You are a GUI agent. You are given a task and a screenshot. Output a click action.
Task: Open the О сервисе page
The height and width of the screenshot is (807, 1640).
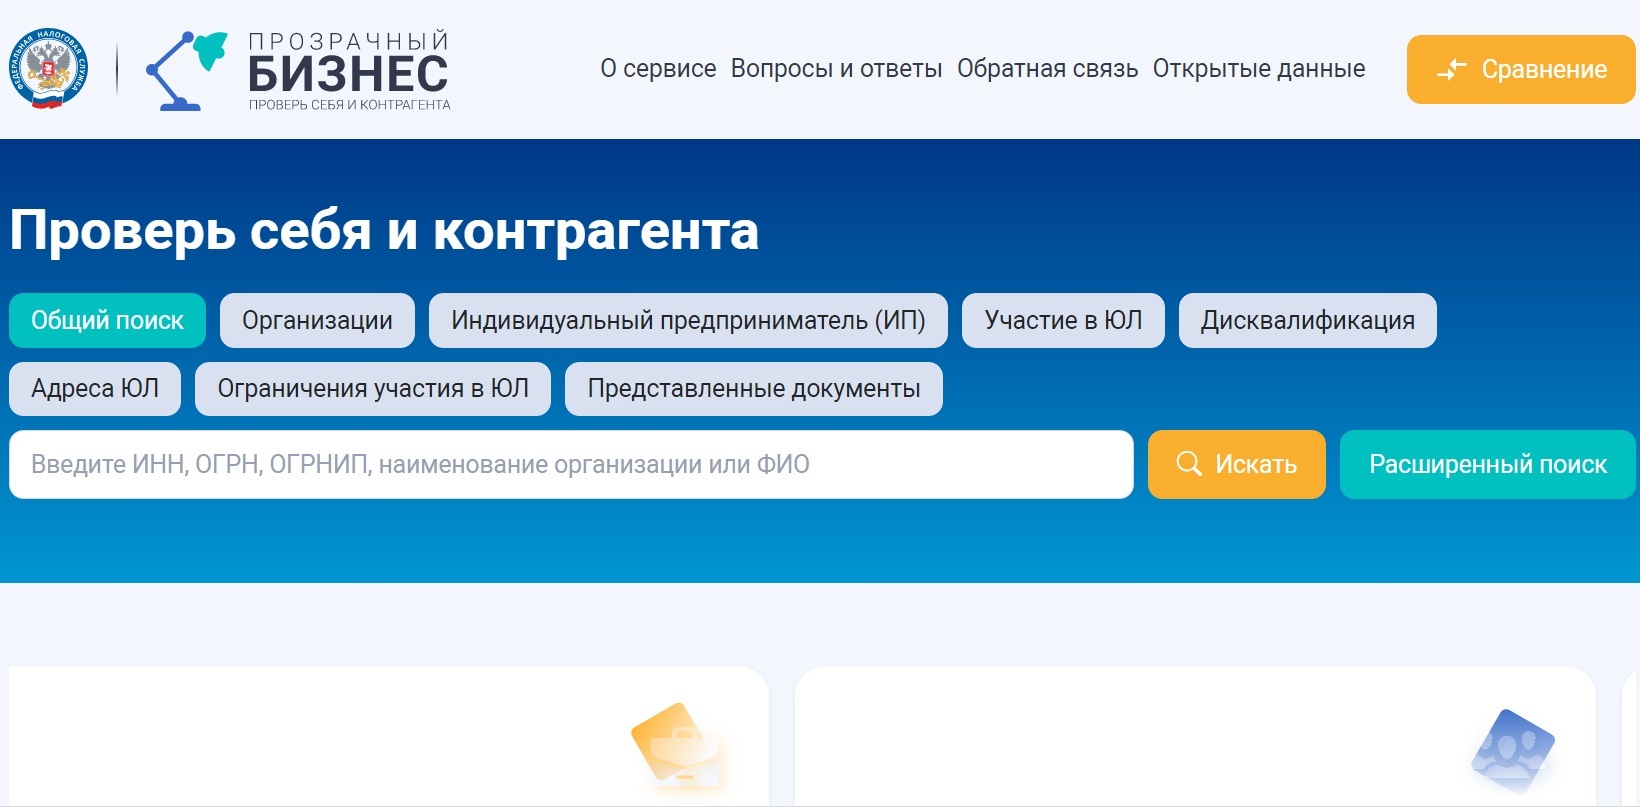(x=658, y=69)
